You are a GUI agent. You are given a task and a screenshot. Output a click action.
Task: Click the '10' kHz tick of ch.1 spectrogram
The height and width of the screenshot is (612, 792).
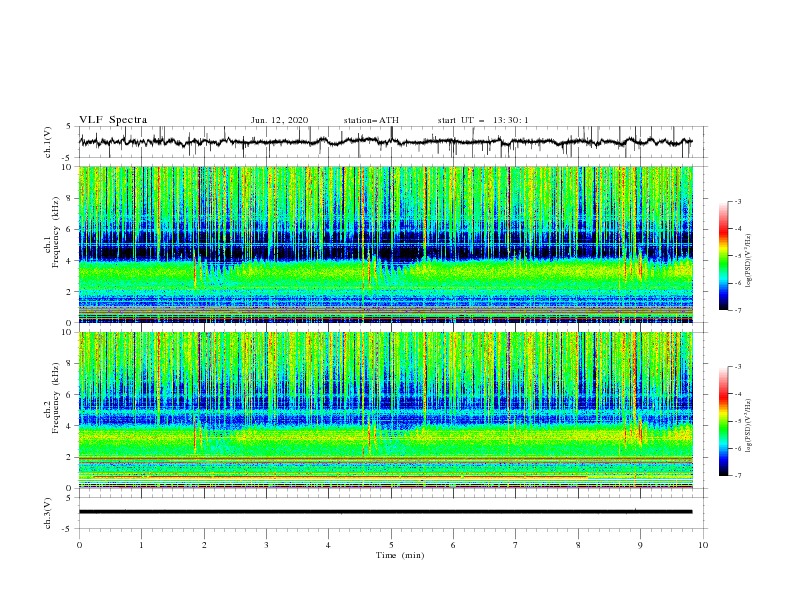[x=66, y=167]
